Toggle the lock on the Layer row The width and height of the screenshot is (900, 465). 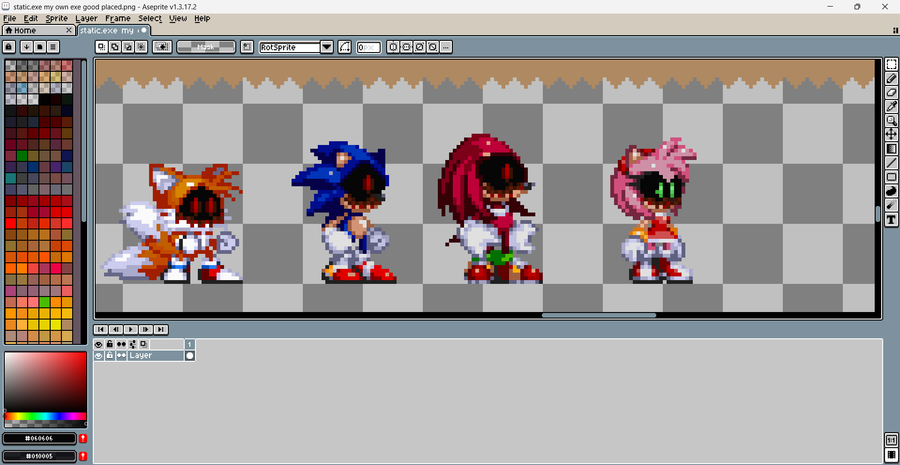click(110, 356)
